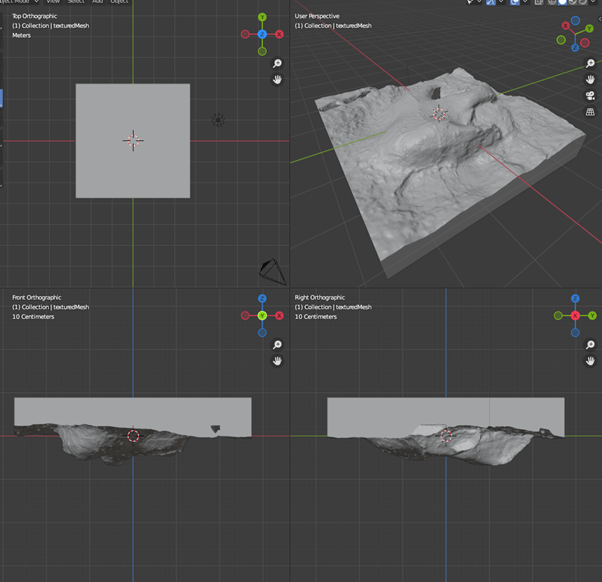Toggle perspective/orthographic grid icon in User Perspective viewport
Screen dimensions: 602x582
(x=590, y=112)
